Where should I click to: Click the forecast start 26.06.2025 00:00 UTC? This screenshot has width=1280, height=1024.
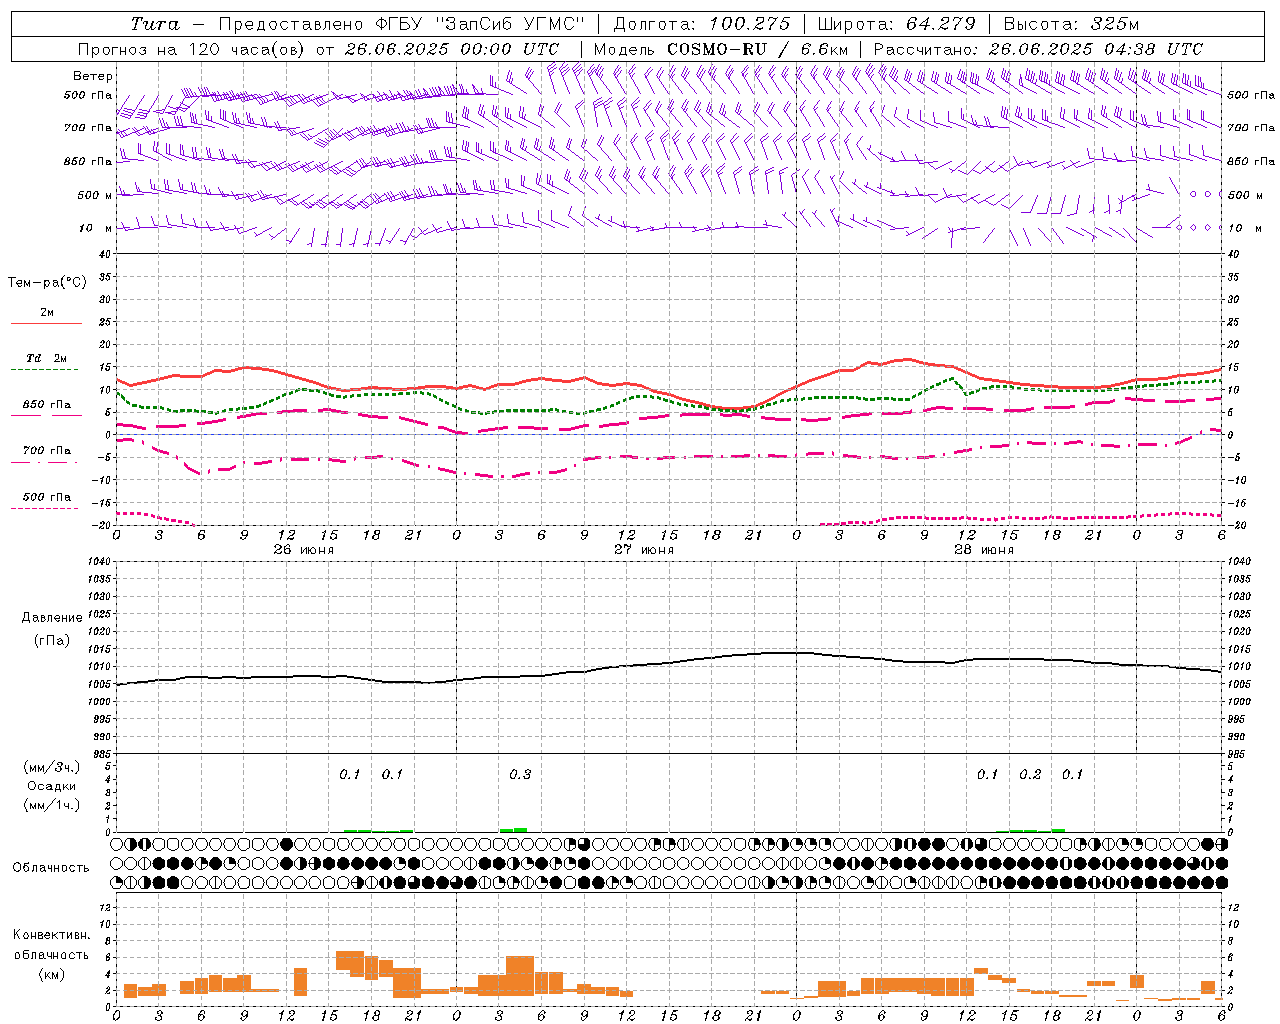click(451, 49)
